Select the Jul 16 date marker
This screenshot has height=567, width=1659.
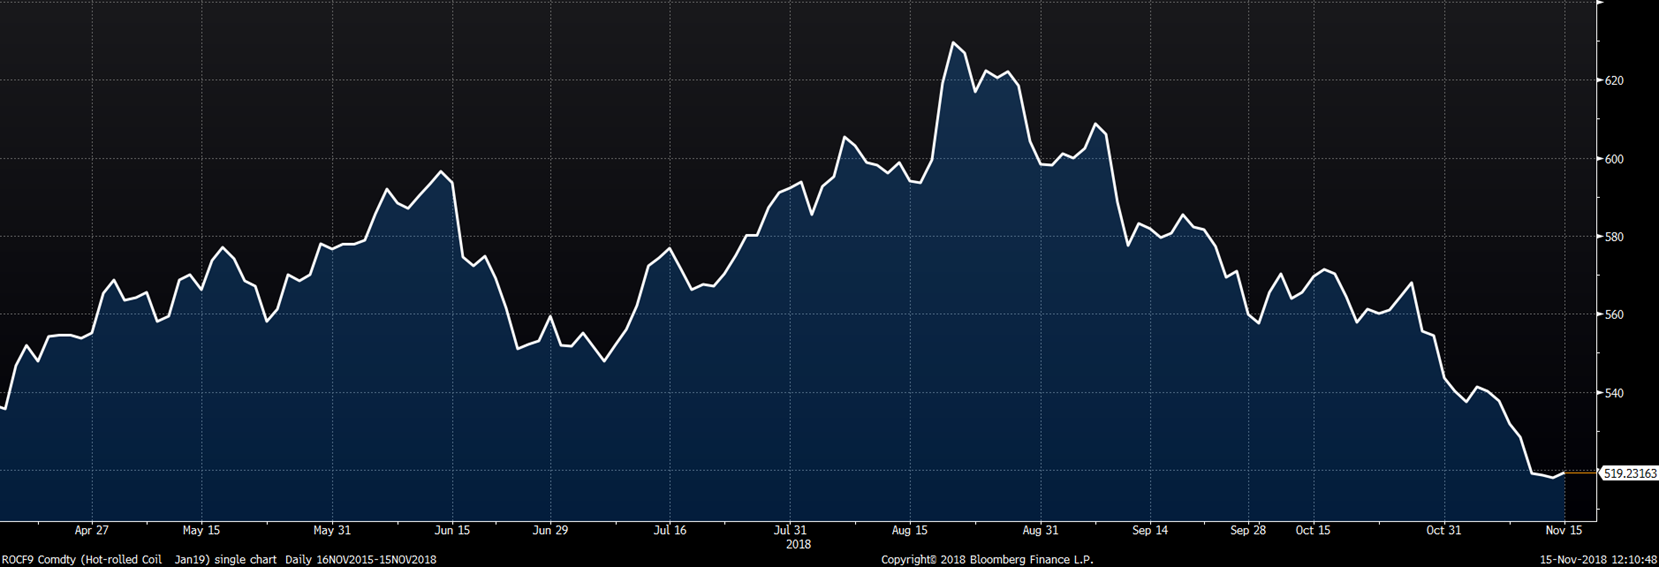click(x=670, y=531)
